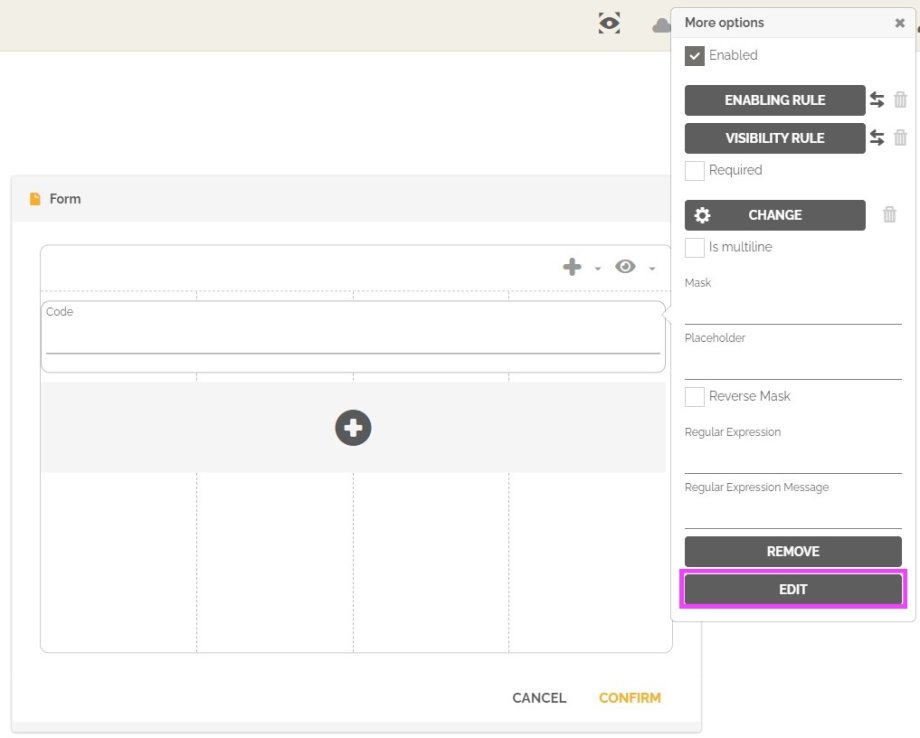Focus the Code input field
Viewport: 920px width, 738px height.
tap(352, 340)
